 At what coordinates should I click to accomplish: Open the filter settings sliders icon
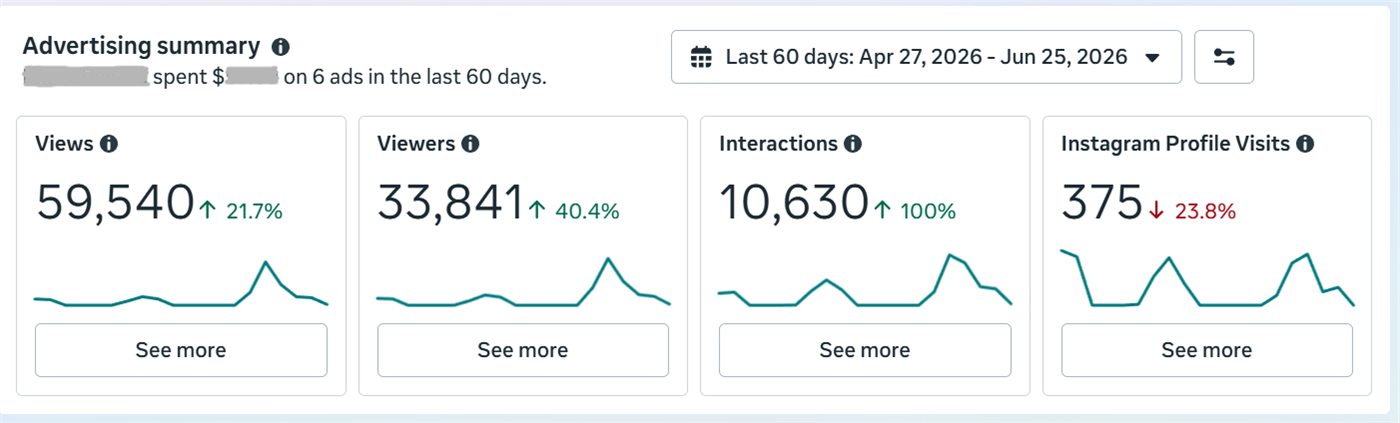click(x=1224, y=57)
